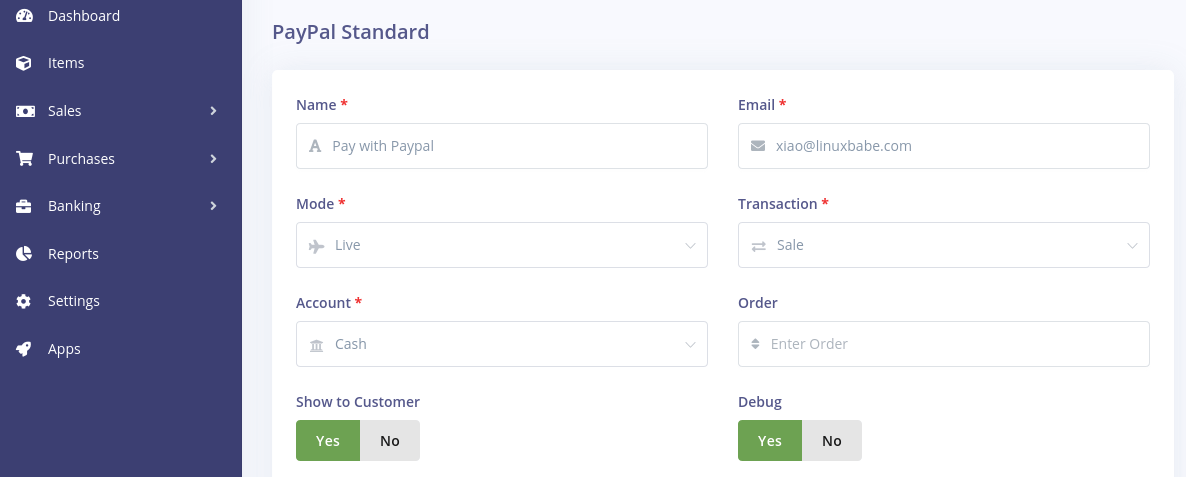1186x477 pixels.
Task: Click the Items cube icon in sidebar
Action: click(24, 63)
